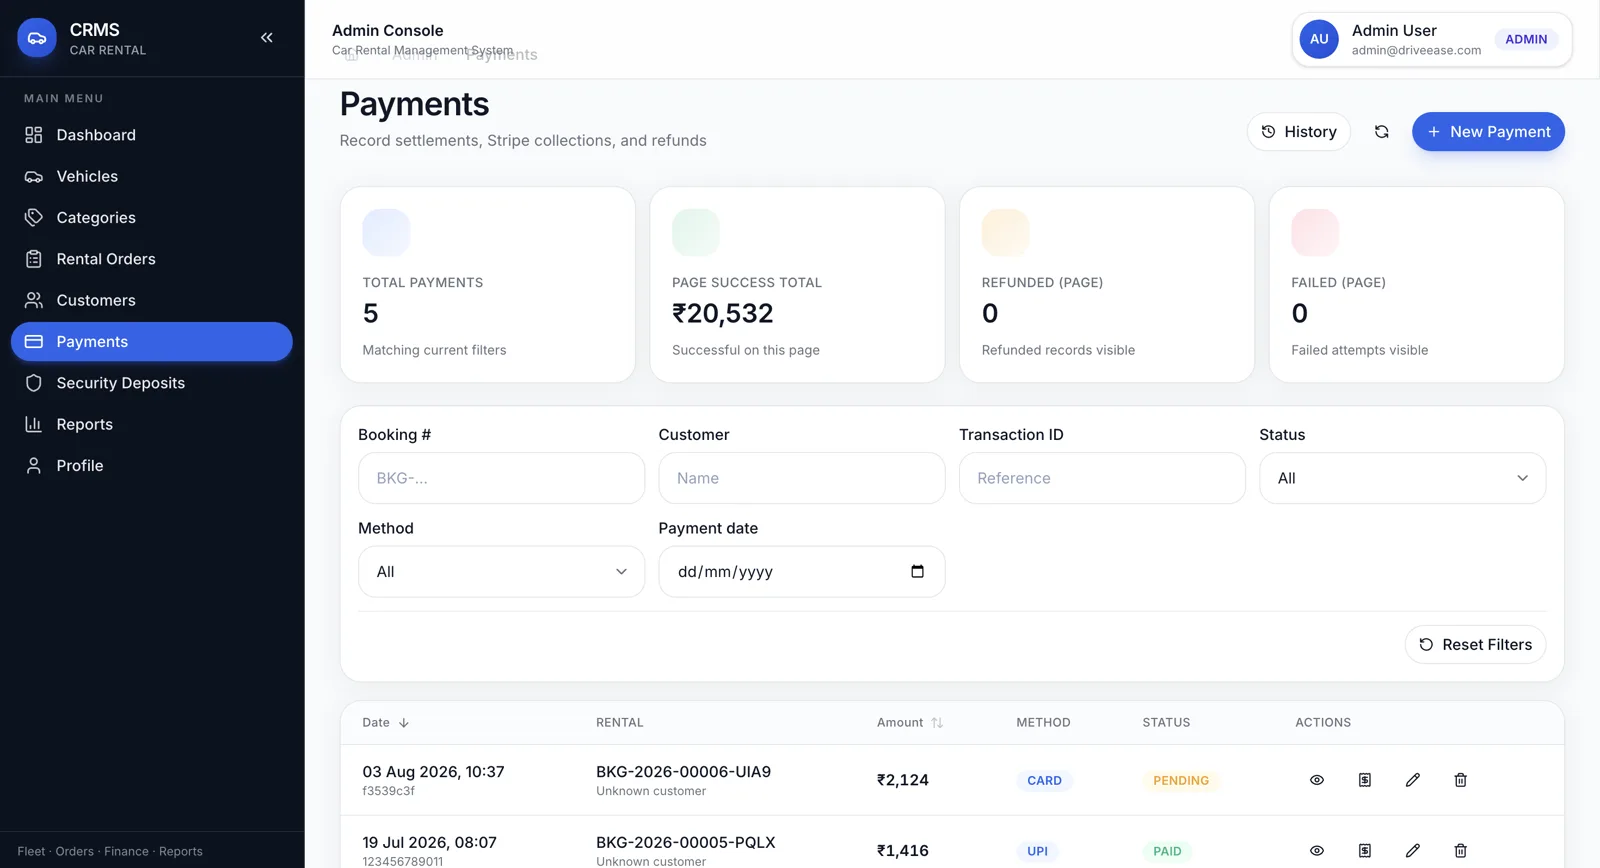1600x868 pixels.
Task: Sort table by Date column
Action: point(385,723)
